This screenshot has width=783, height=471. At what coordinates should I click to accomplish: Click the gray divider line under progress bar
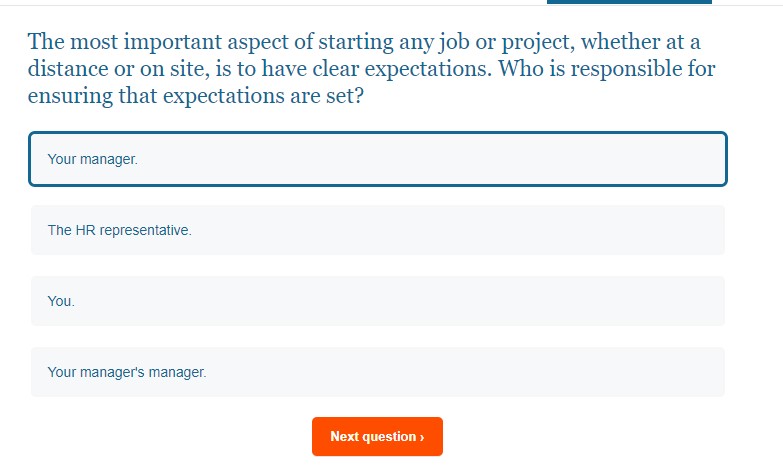coord(274,5)
